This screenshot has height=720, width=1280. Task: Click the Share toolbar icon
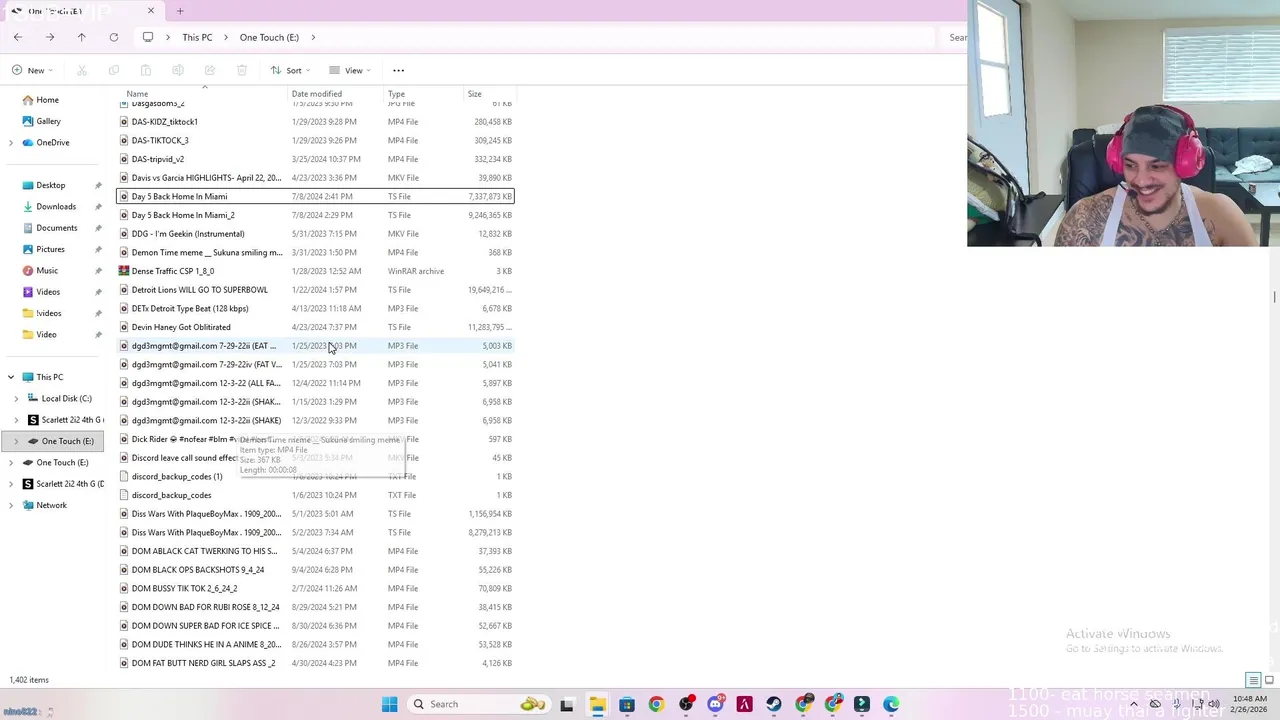coord(210,70)
